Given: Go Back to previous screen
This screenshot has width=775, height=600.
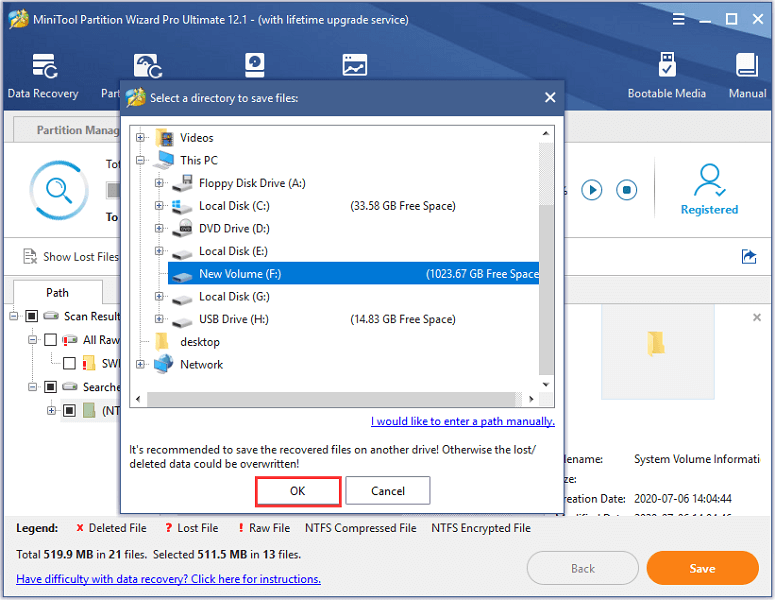Looking at the screenshot, I should (x=583, y=568).
